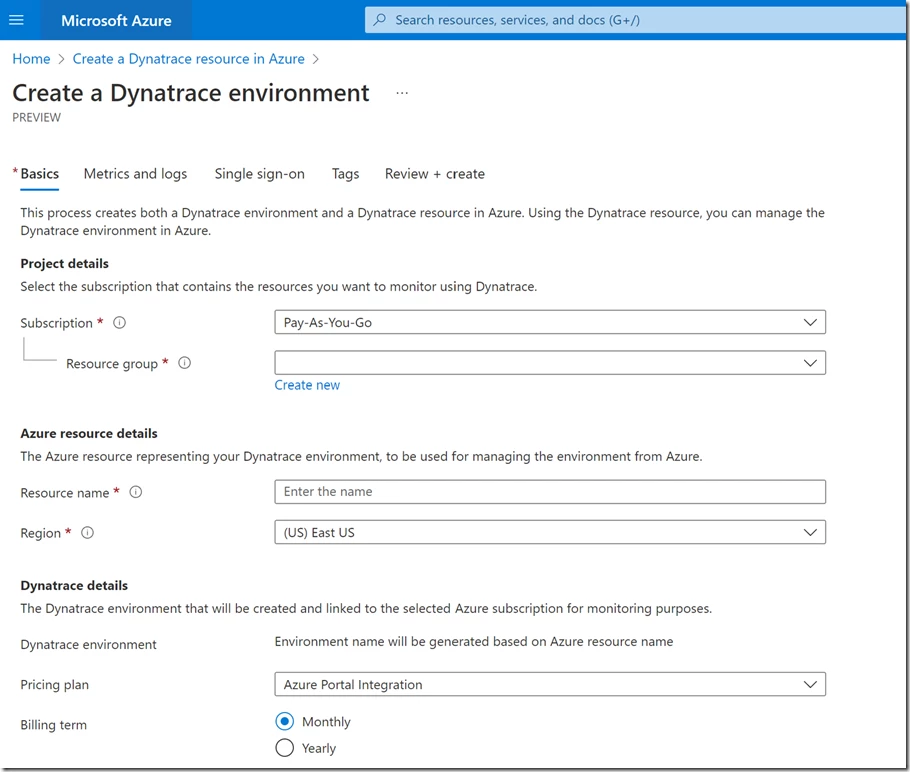Go to the Tags tab

[345, 174]
